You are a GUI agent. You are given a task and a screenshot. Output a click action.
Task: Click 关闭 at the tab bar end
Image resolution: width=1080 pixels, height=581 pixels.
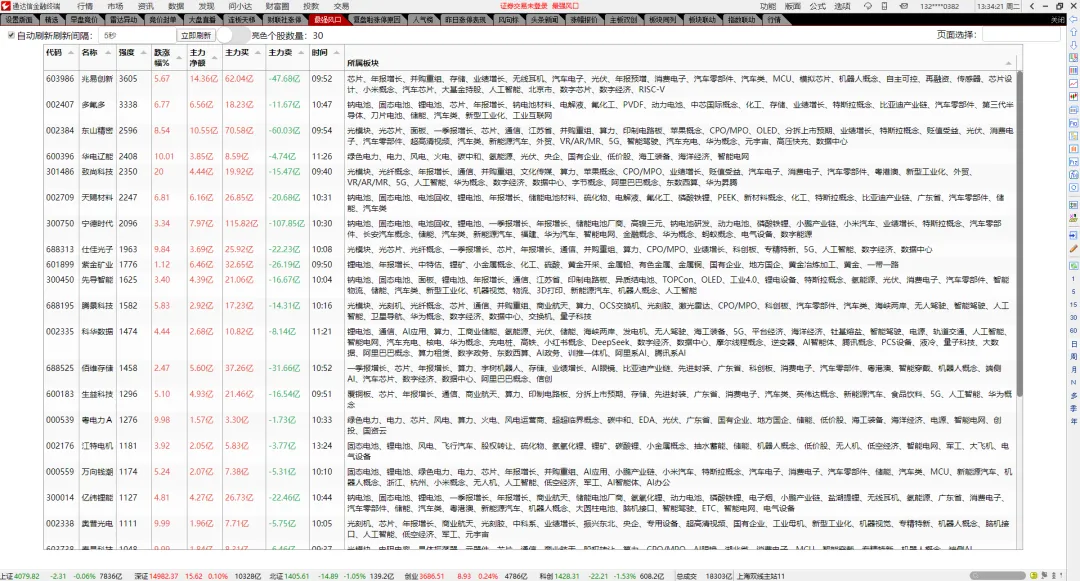pyautogui.click(x=1057, y=20)
